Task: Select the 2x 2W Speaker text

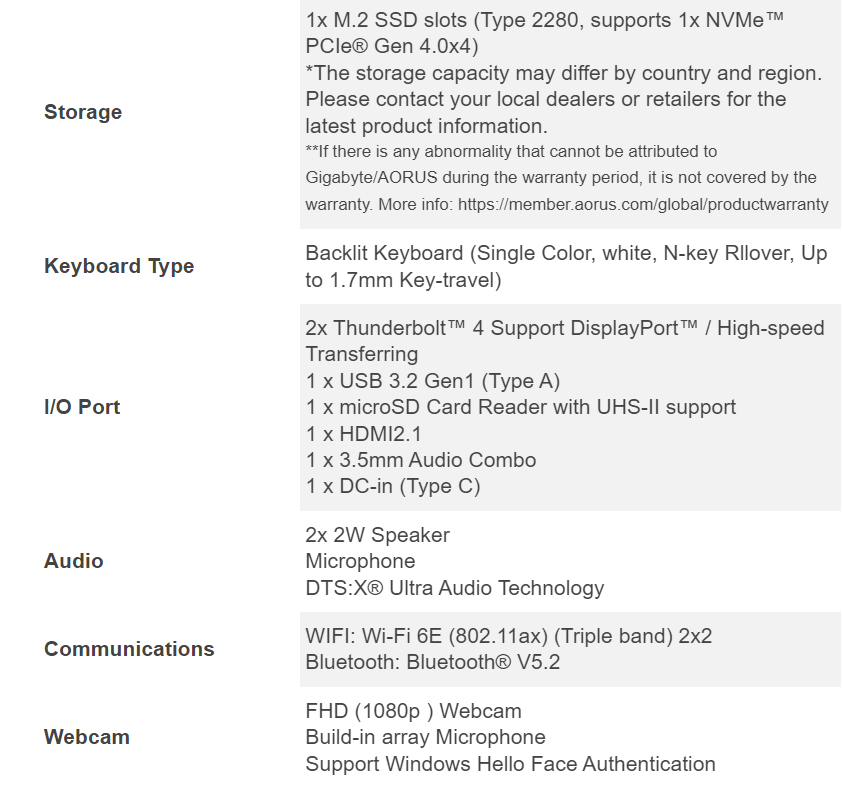Action: click(378, 535)
